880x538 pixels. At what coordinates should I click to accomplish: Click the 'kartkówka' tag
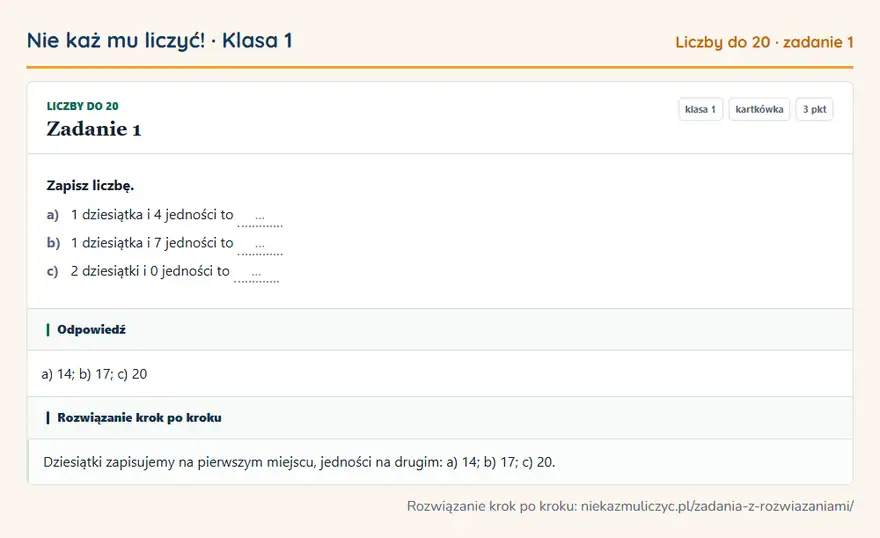(759, 109)
